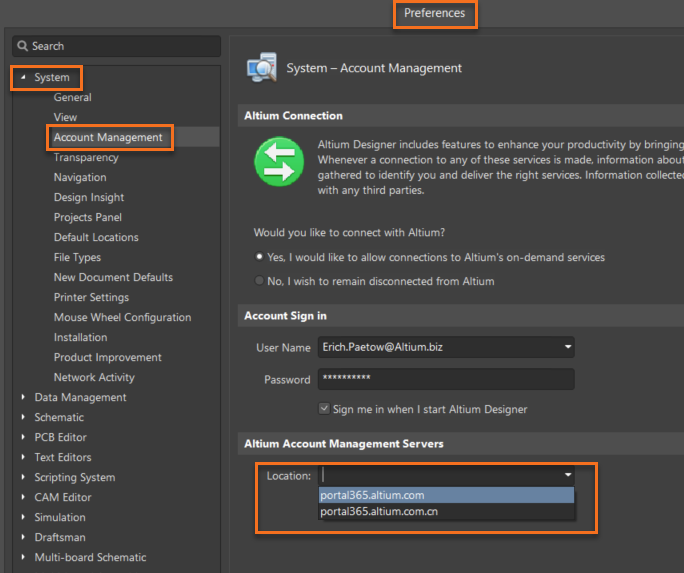Toggle 'Sign me in' checkbox
The image size is (684, 573).
(323, 409)
